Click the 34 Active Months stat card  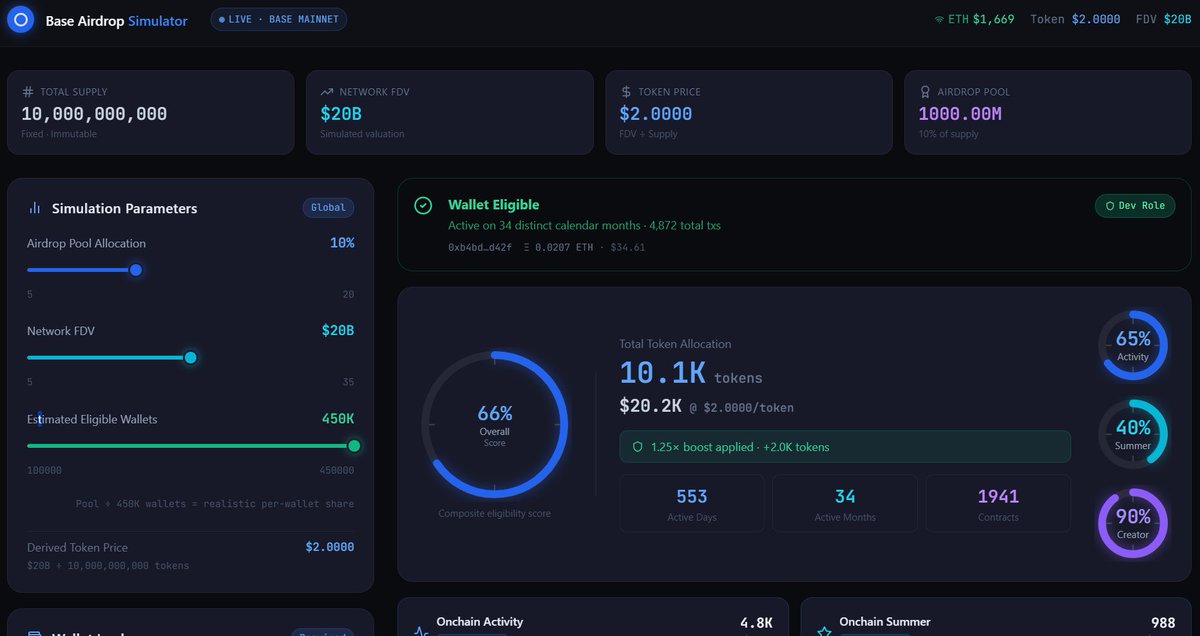pos(845,503)
